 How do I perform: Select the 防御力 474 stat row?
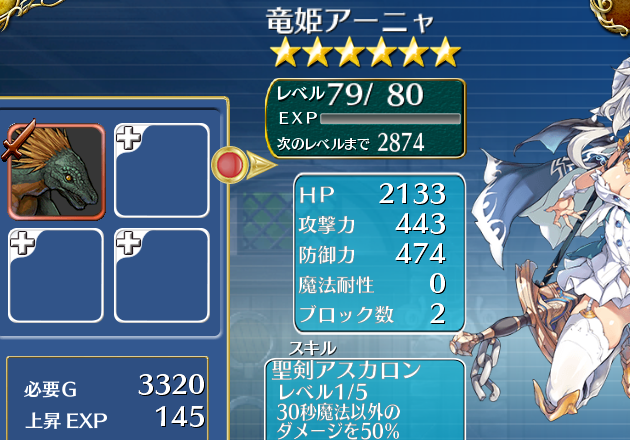[x=372, y=254]
